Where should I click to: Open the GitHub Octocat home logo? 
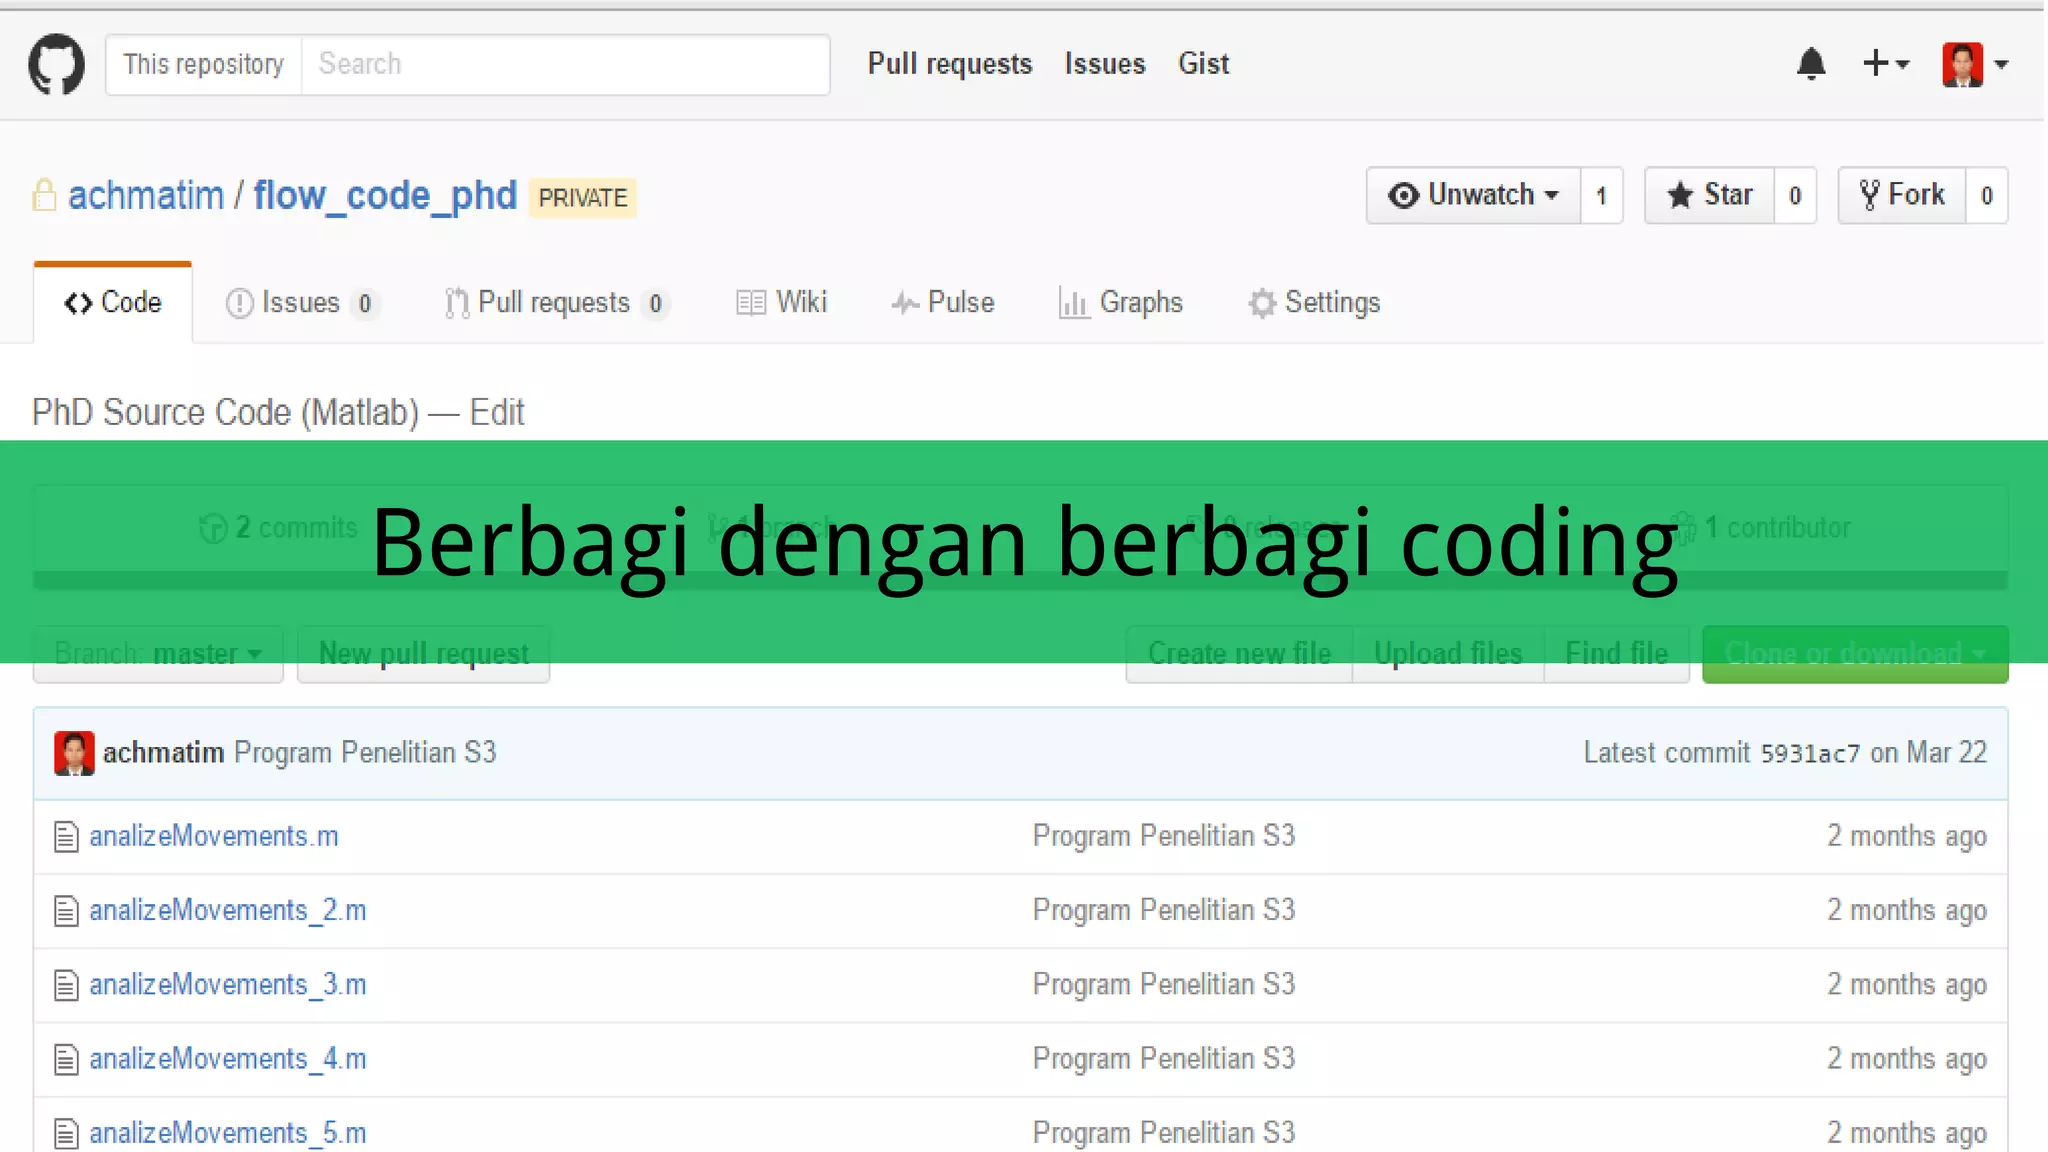(x=56, y=64)
